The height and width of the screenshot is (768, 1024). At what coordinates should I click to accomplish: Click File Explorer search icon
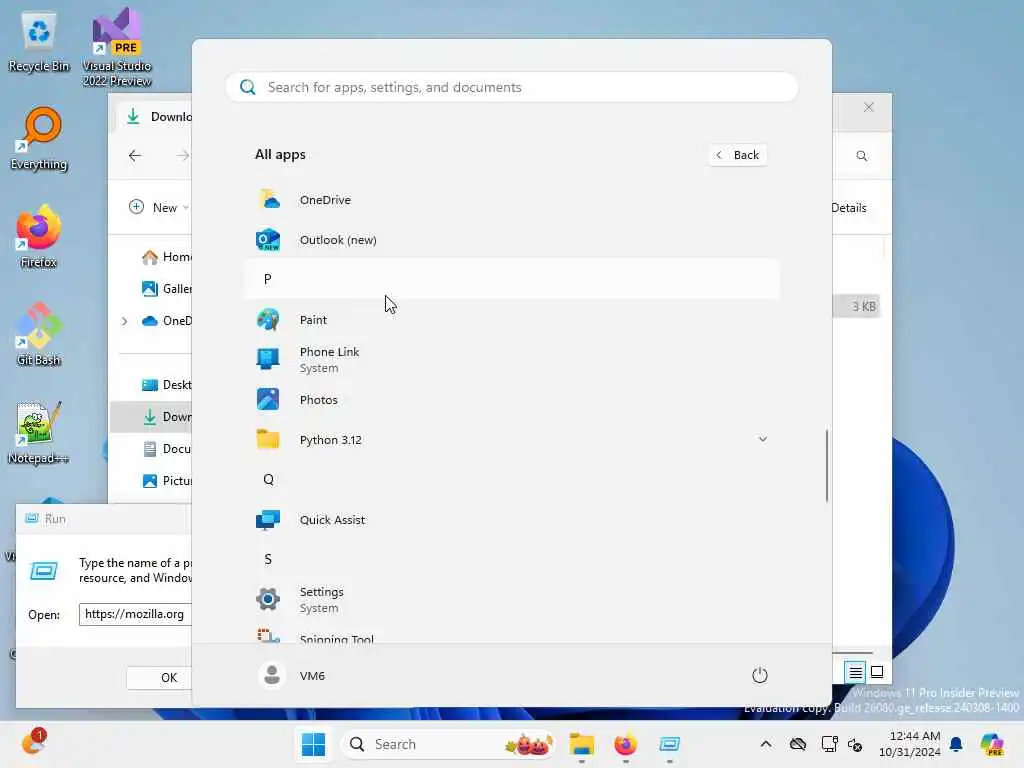tap(862, 156)
